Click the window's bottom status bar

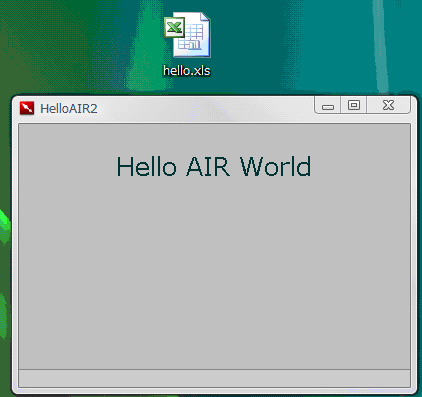(x=214, y=378)
